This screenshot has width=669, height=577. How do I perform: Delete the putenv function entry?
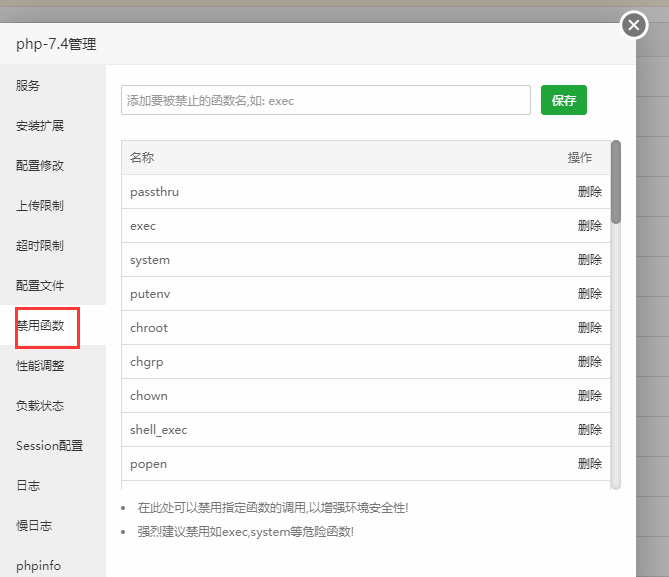click(x=590, y=294)
